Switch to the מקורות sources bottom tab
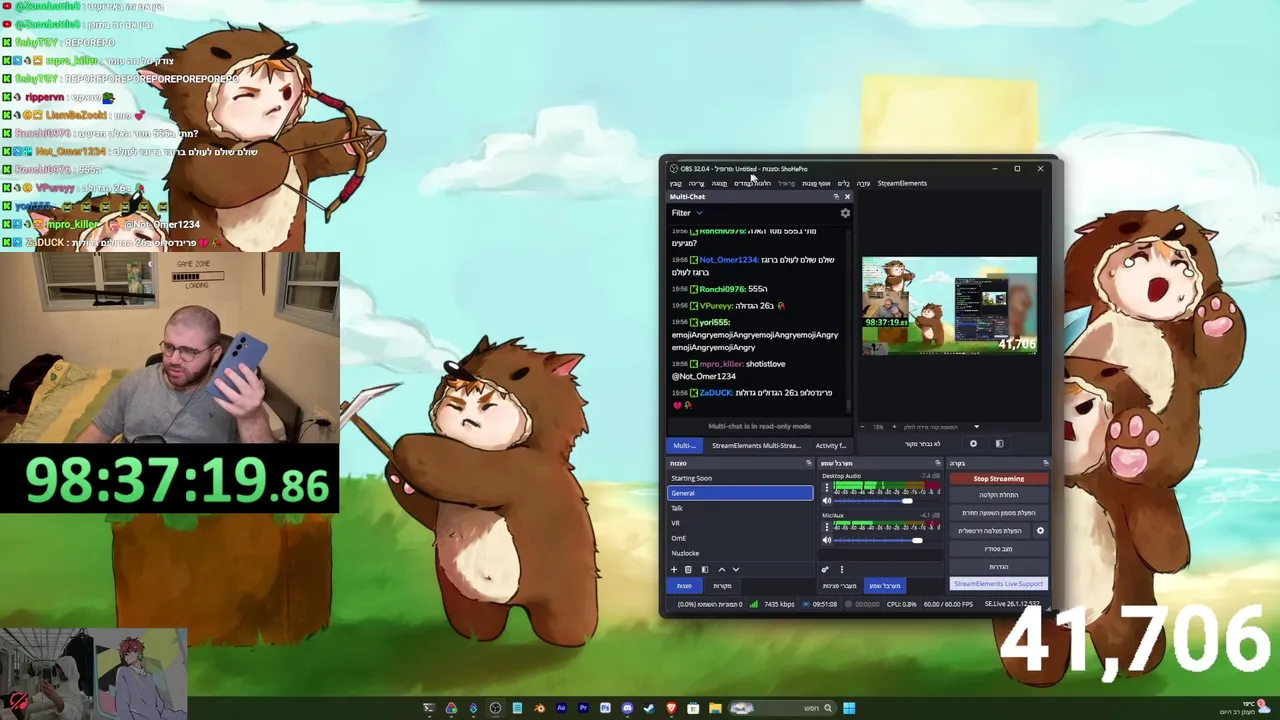 (x=722, y=586)
